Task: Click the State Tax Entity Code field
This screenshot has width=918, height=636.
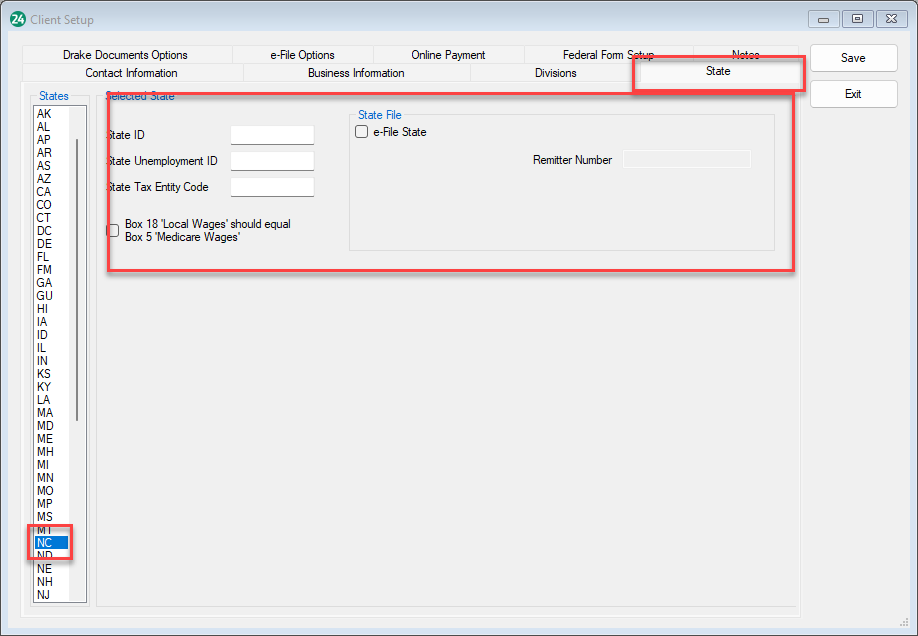Action: click(x=272, y=187)
